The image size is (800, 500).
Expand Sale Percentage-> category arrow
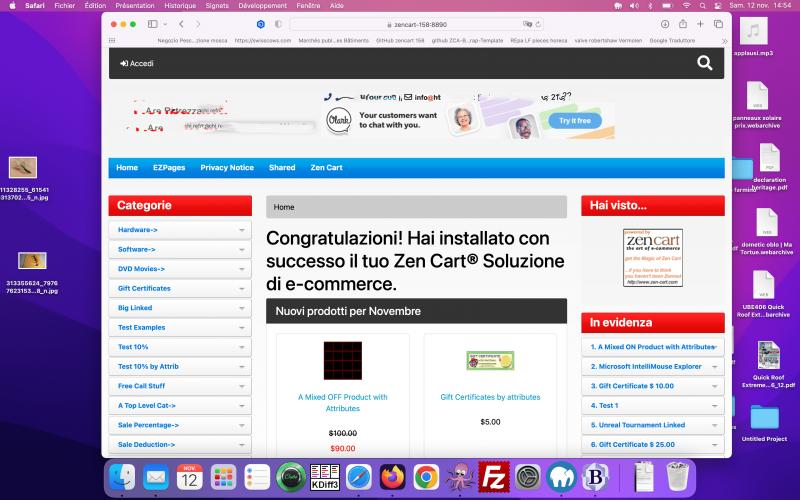coord(242,425)
